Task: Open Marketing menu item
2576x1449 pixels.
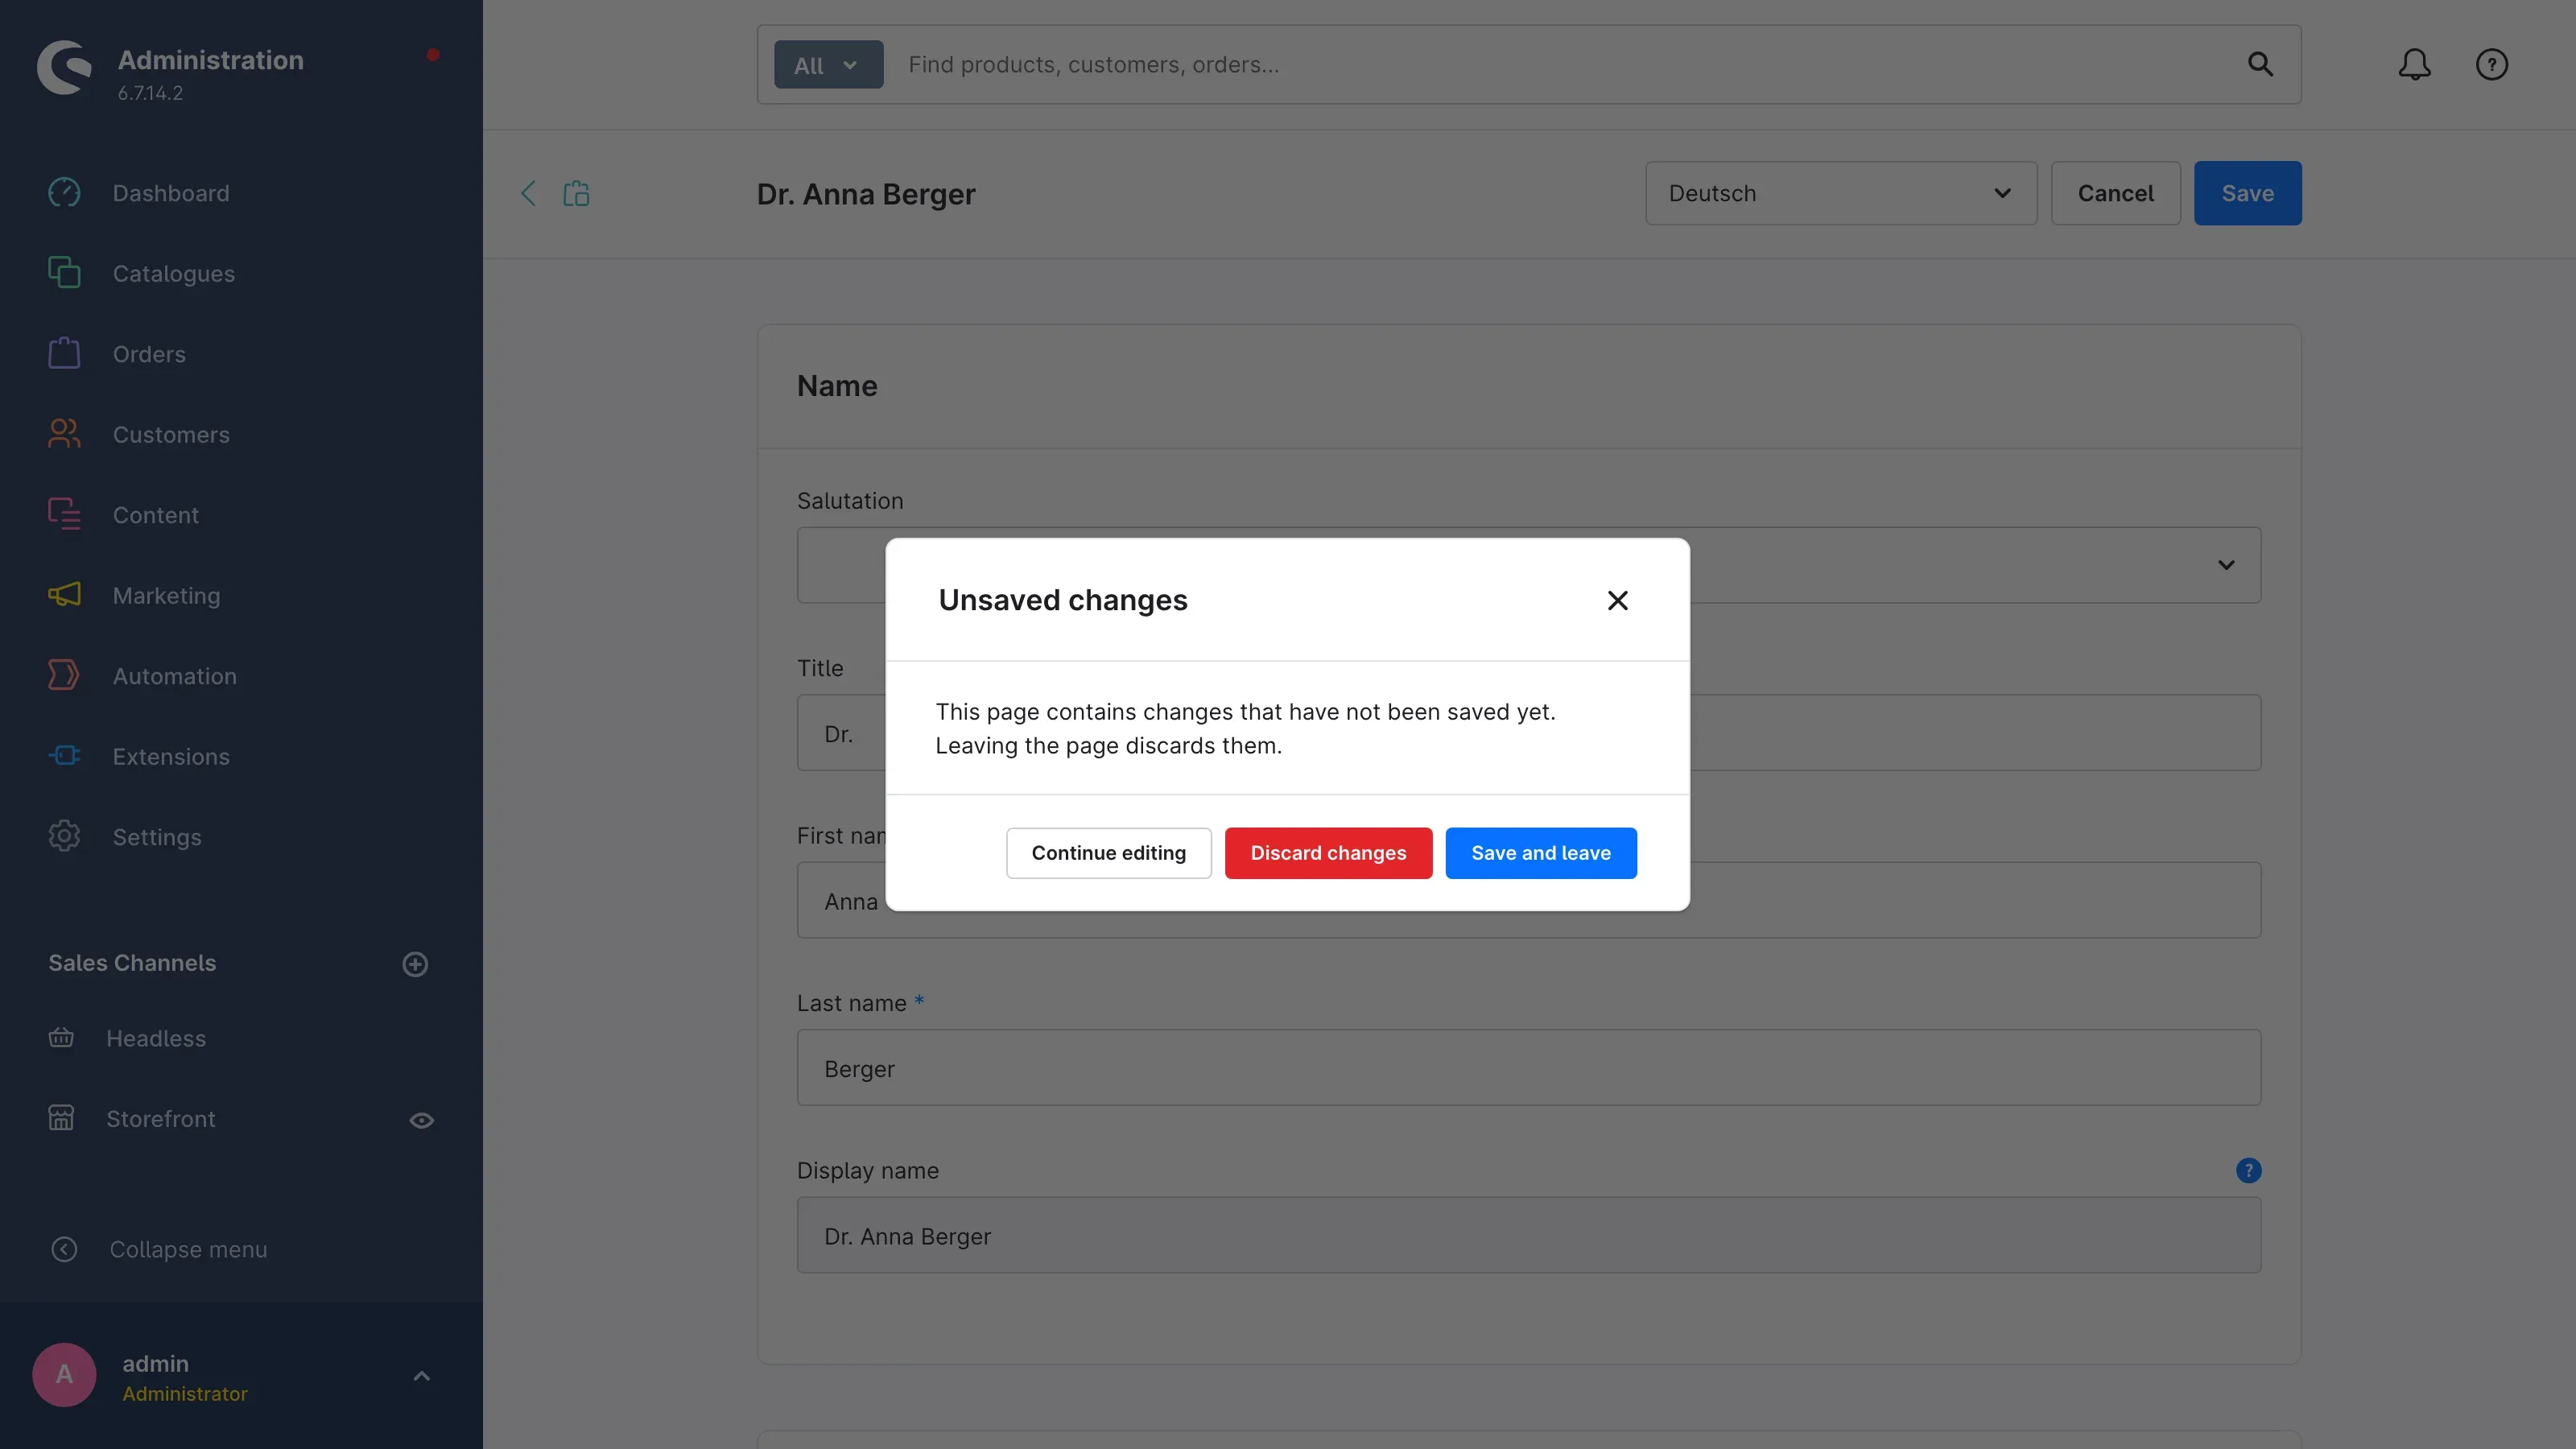Action: coord(166,595)
